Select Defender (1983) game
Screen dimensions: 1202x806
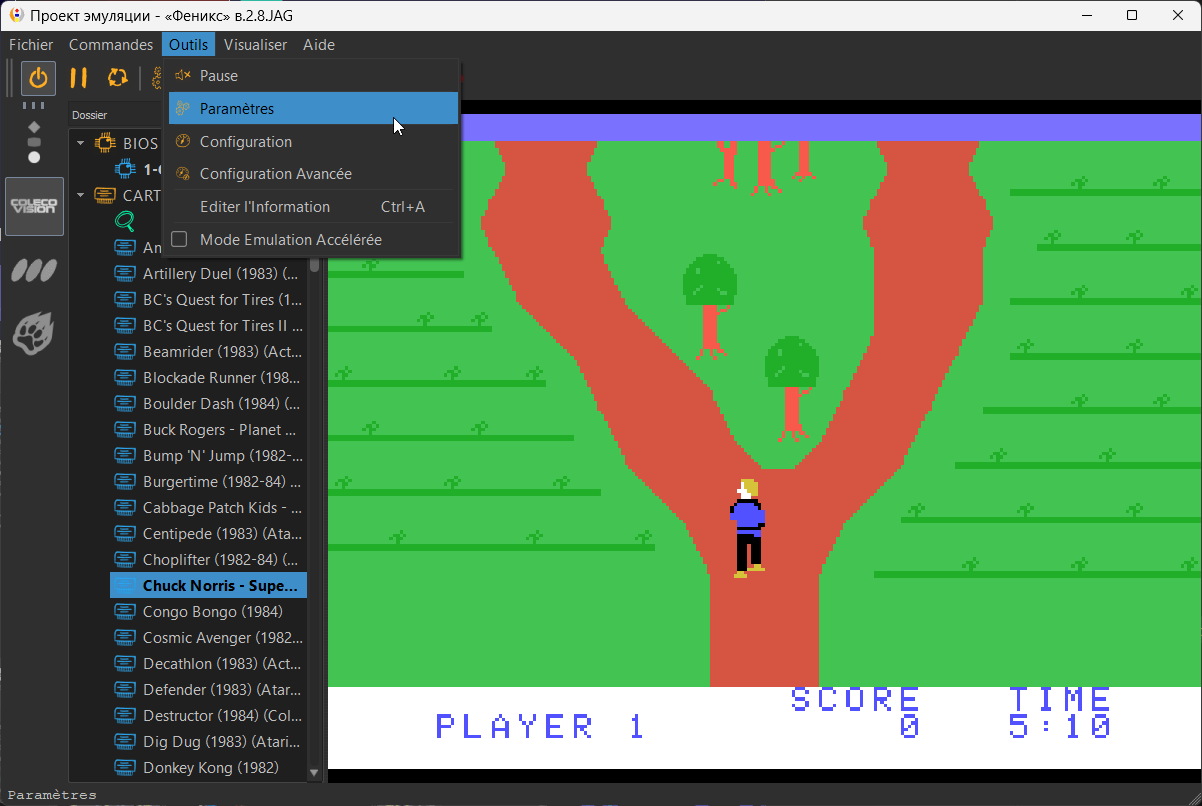(x=221, y=689)
